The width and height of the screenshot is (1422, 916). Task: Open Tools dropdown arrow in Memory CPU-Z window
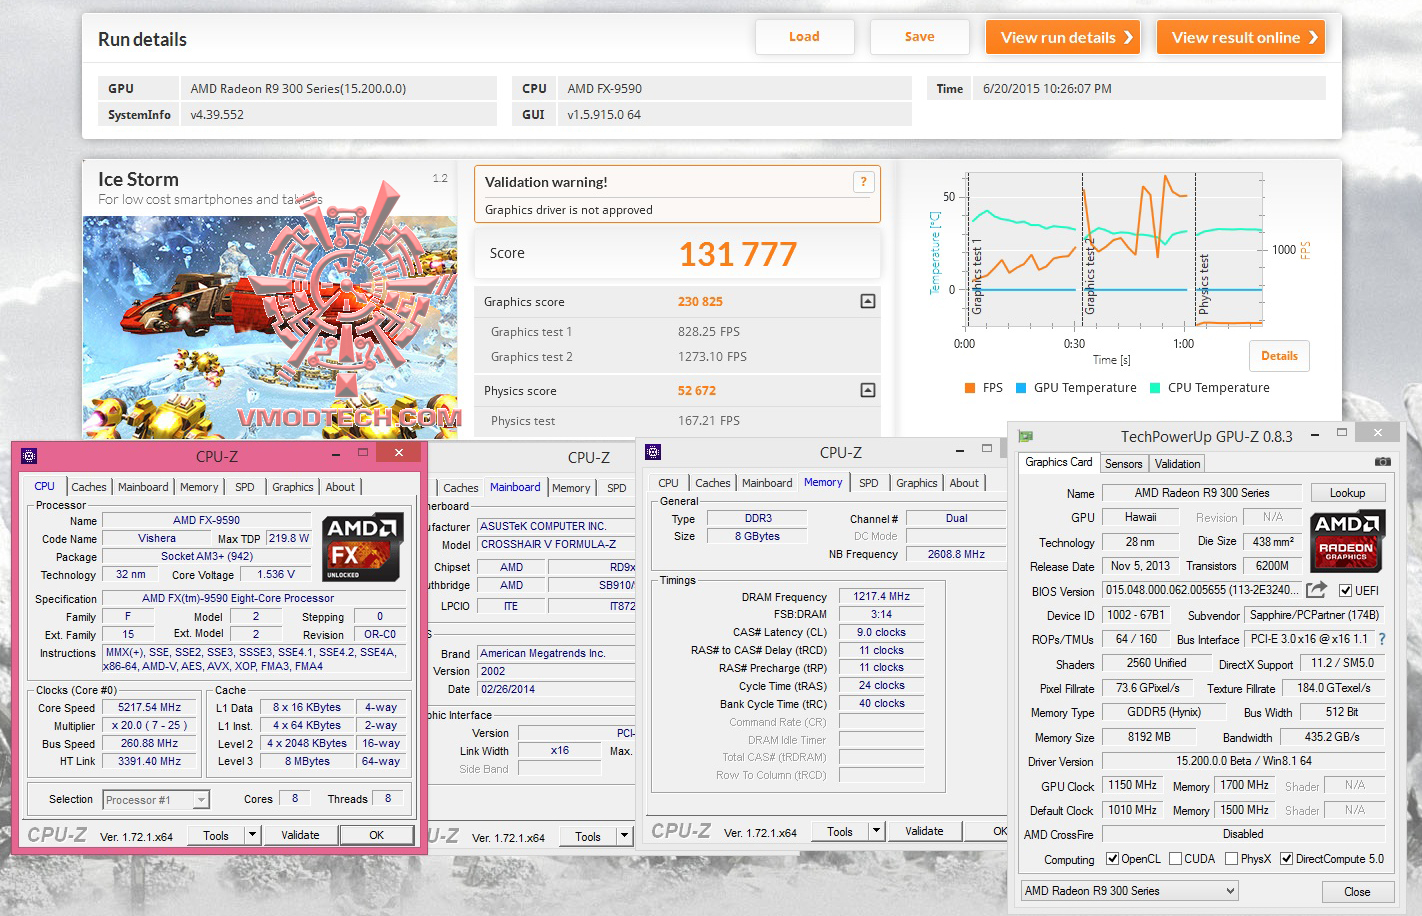(x=877, y=831)
